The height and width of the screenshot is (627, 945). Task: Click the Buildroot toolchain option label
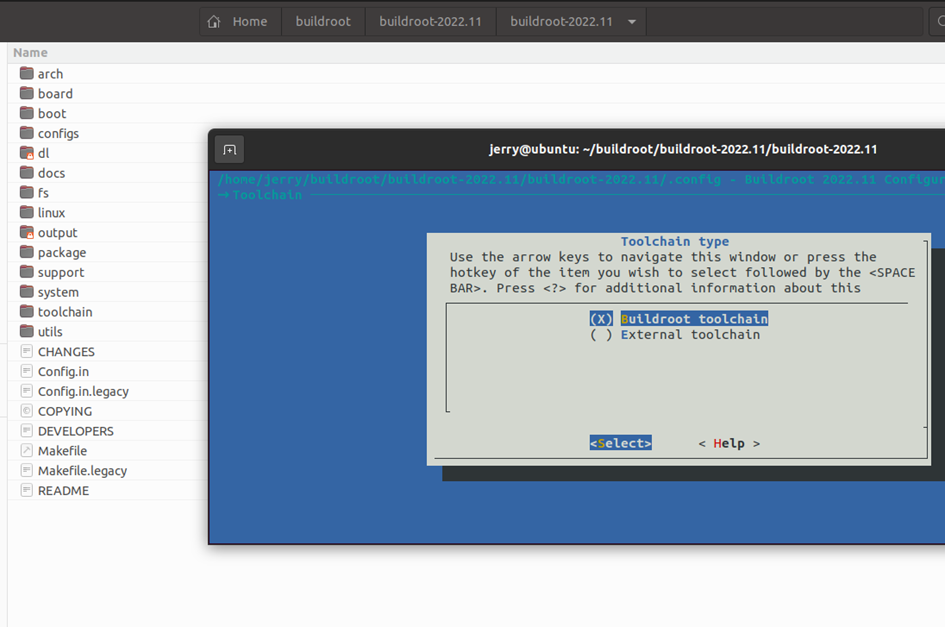click(x=694, y=319)
